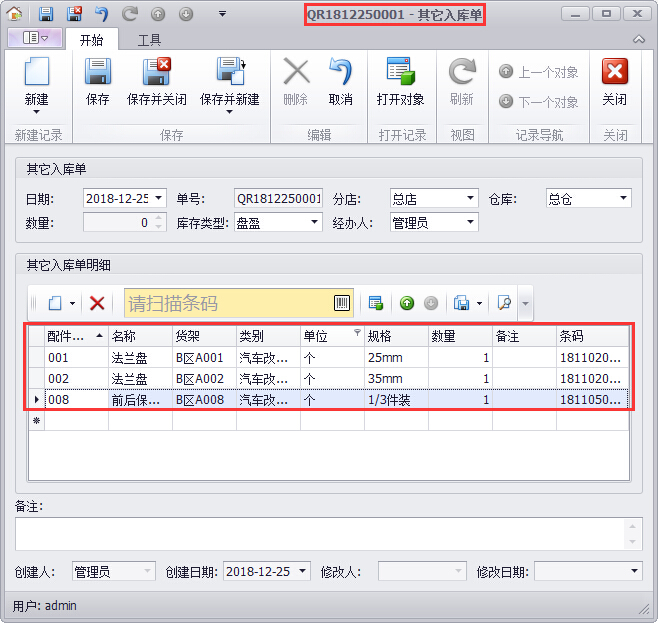Screen dimensions: 658x623
Task: Sort by the 名称 column header
Action: pyautogui.click(x=140, y=337)
